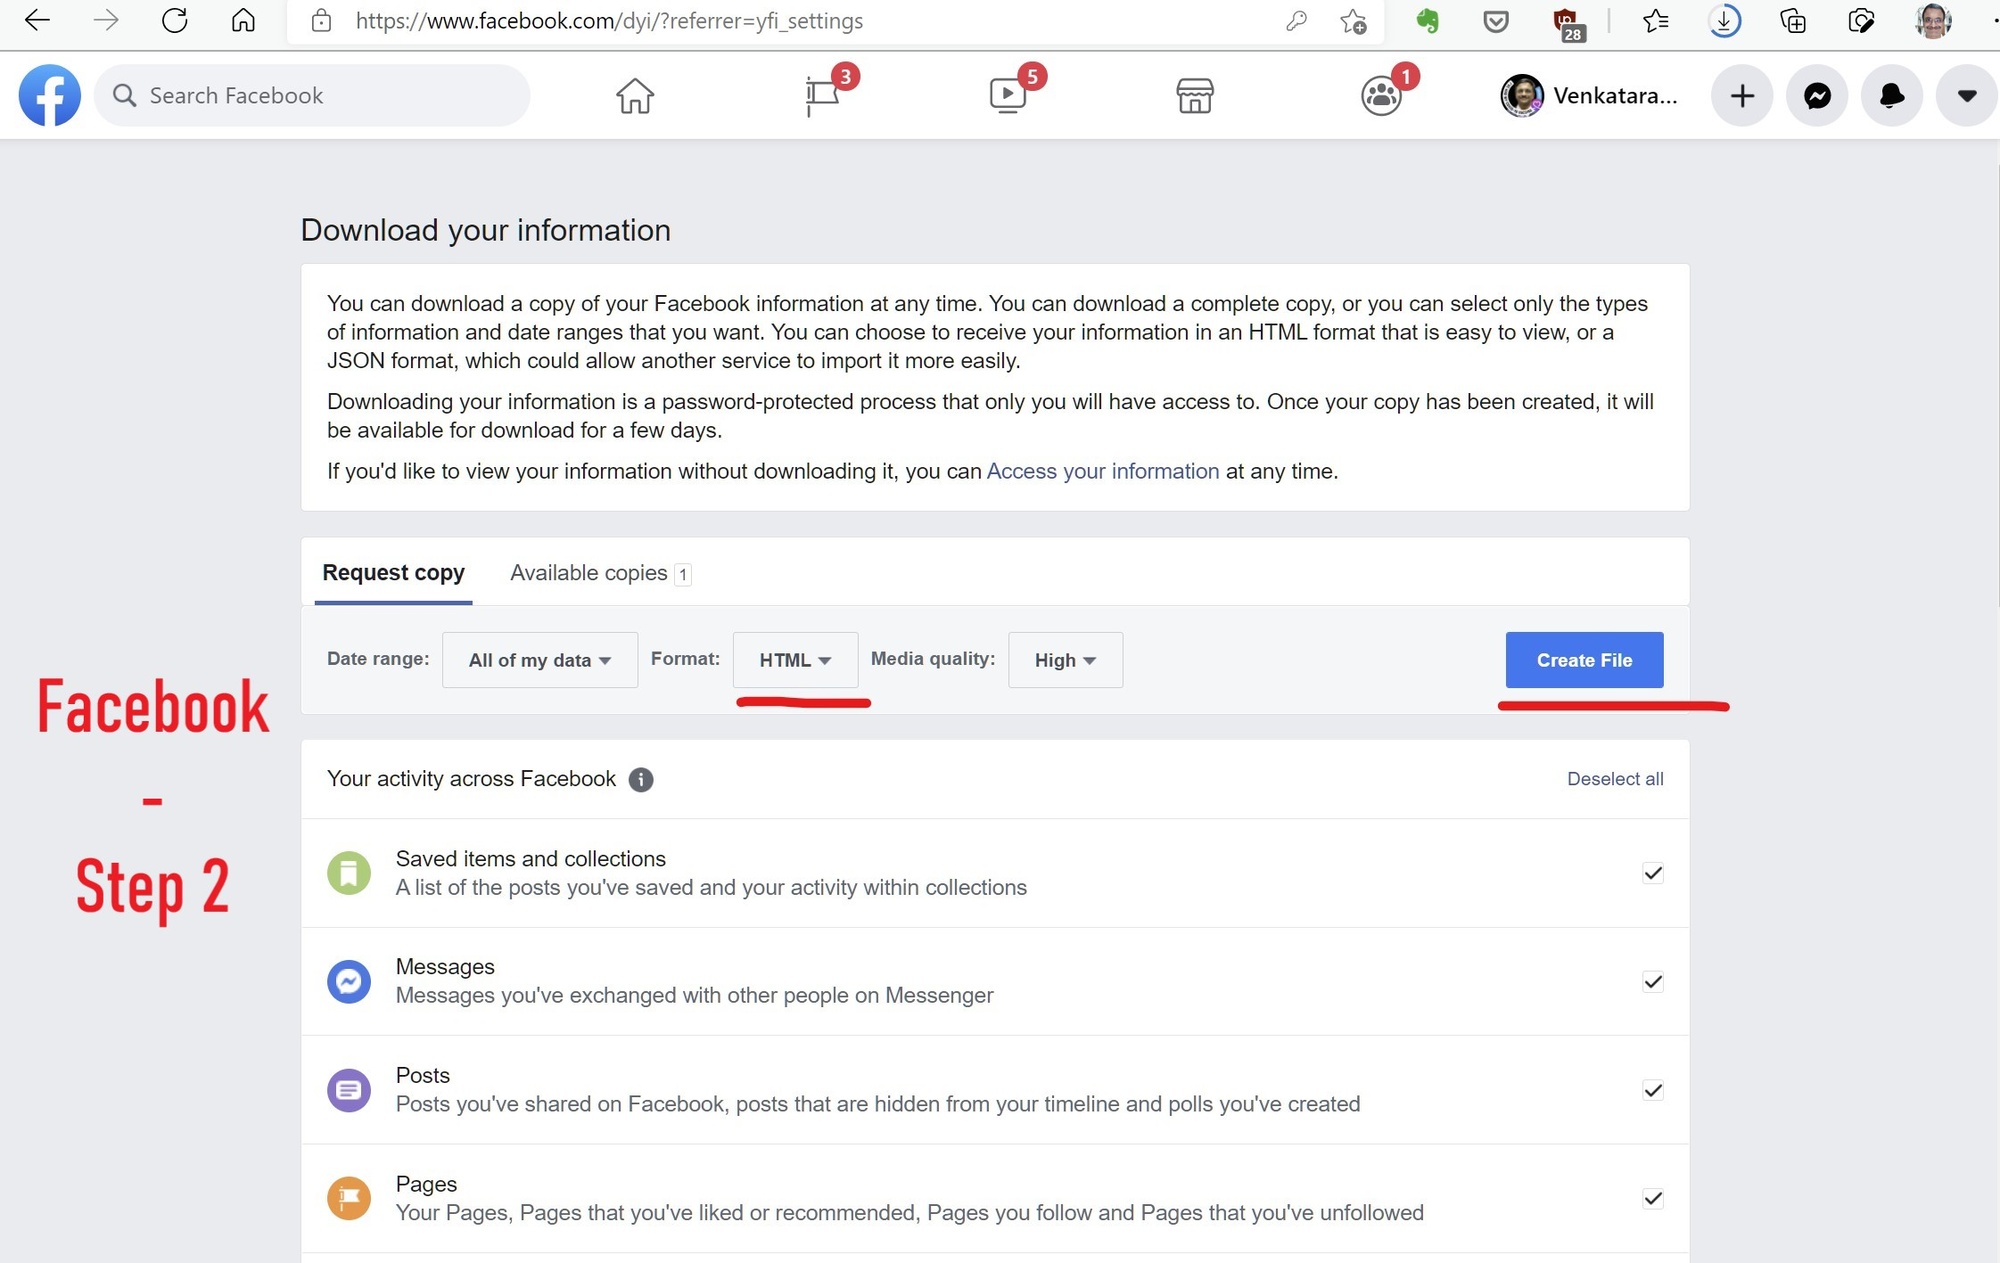The height and width of the screenshot is (1263, 2000).
Task: Switch to the Available copies tab
Action: click(x=589, y=572)
